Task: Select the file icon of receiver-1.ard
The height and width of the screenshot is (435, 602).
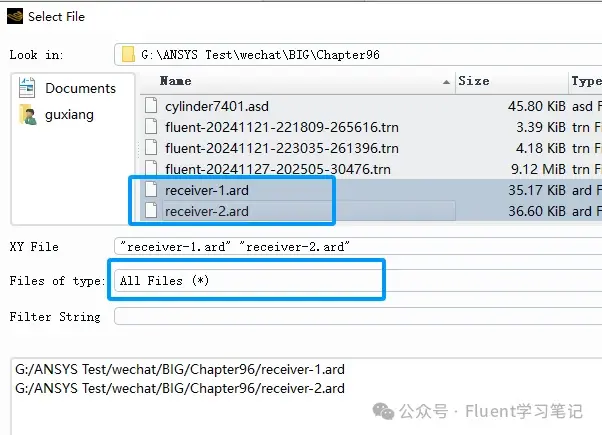Action: click(151, 189)
